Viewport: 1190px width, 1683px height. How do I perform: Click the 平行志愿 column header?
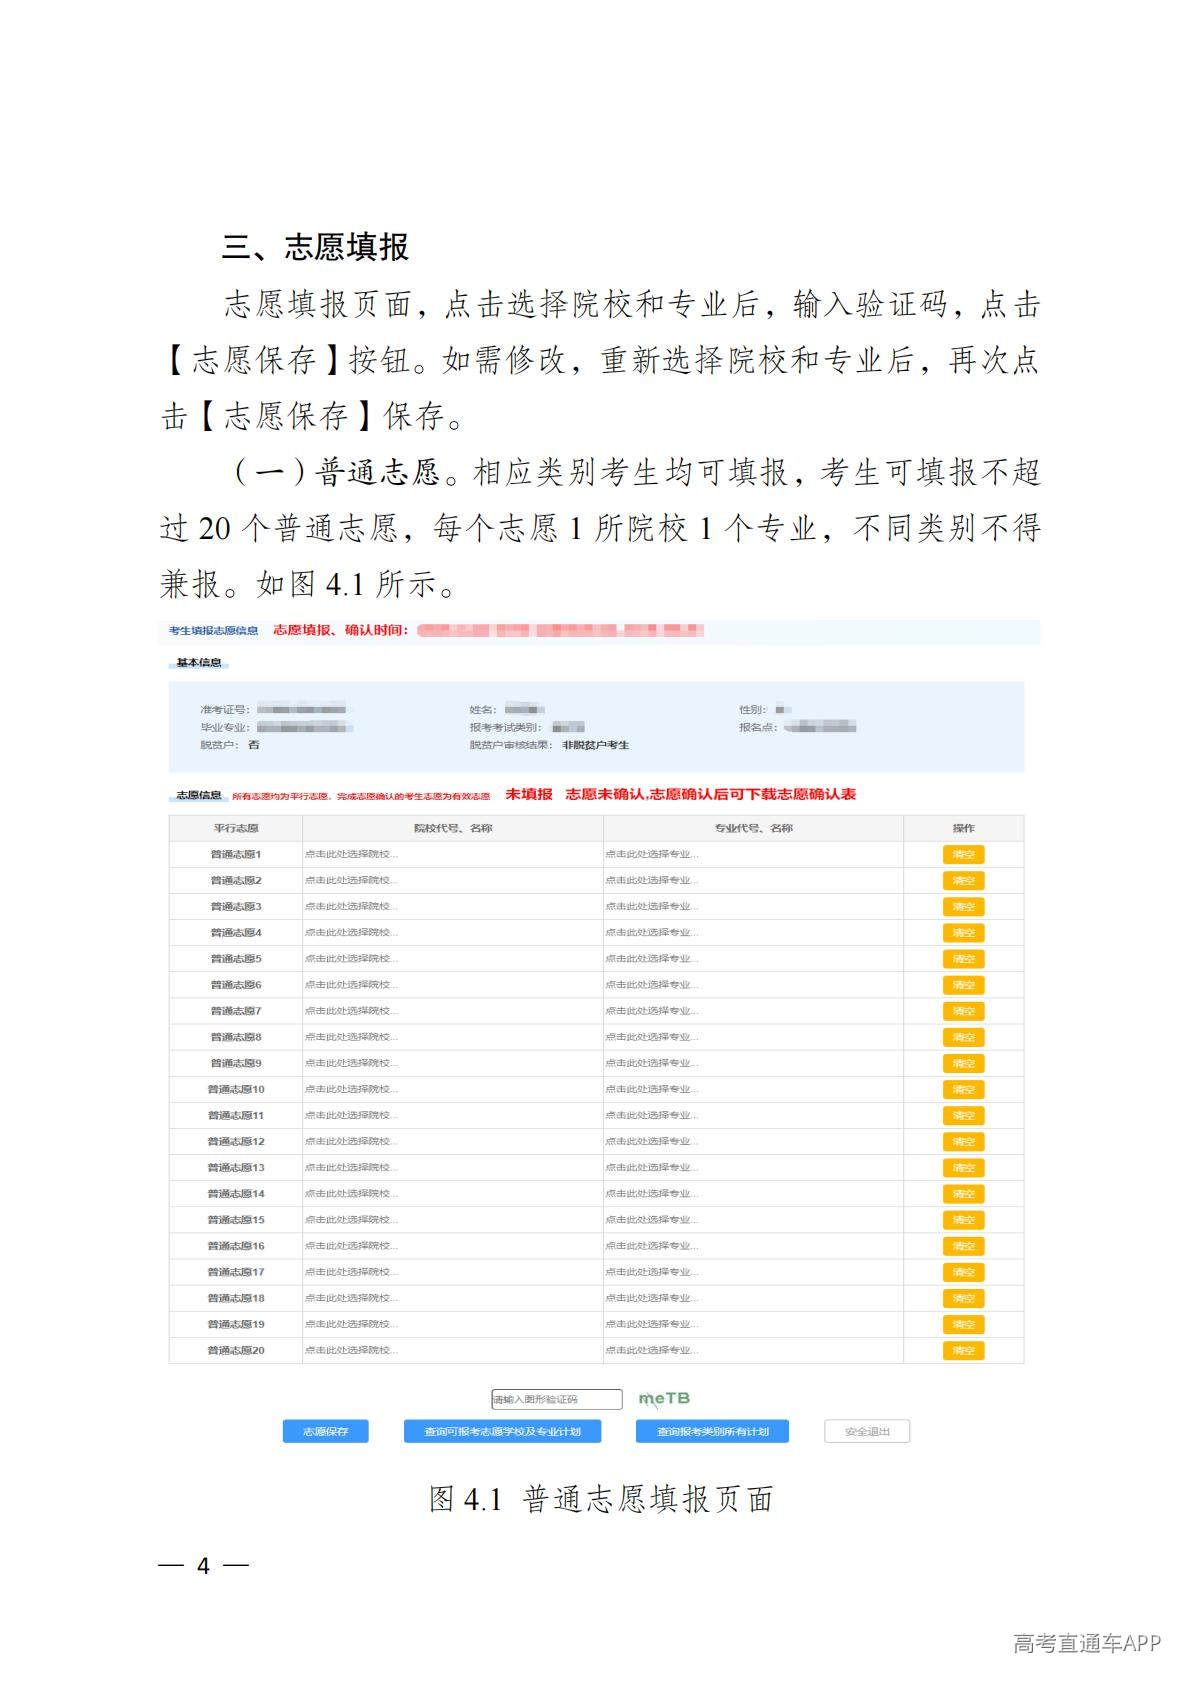(x=236, y=828)
